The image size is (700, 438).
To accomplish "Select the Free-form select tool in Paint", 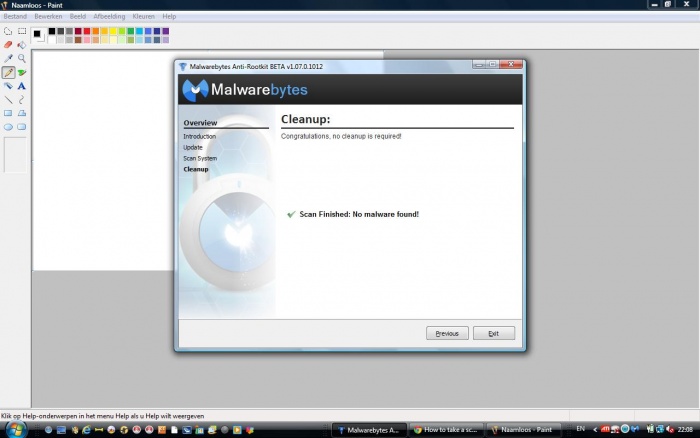I will point(8,31).
